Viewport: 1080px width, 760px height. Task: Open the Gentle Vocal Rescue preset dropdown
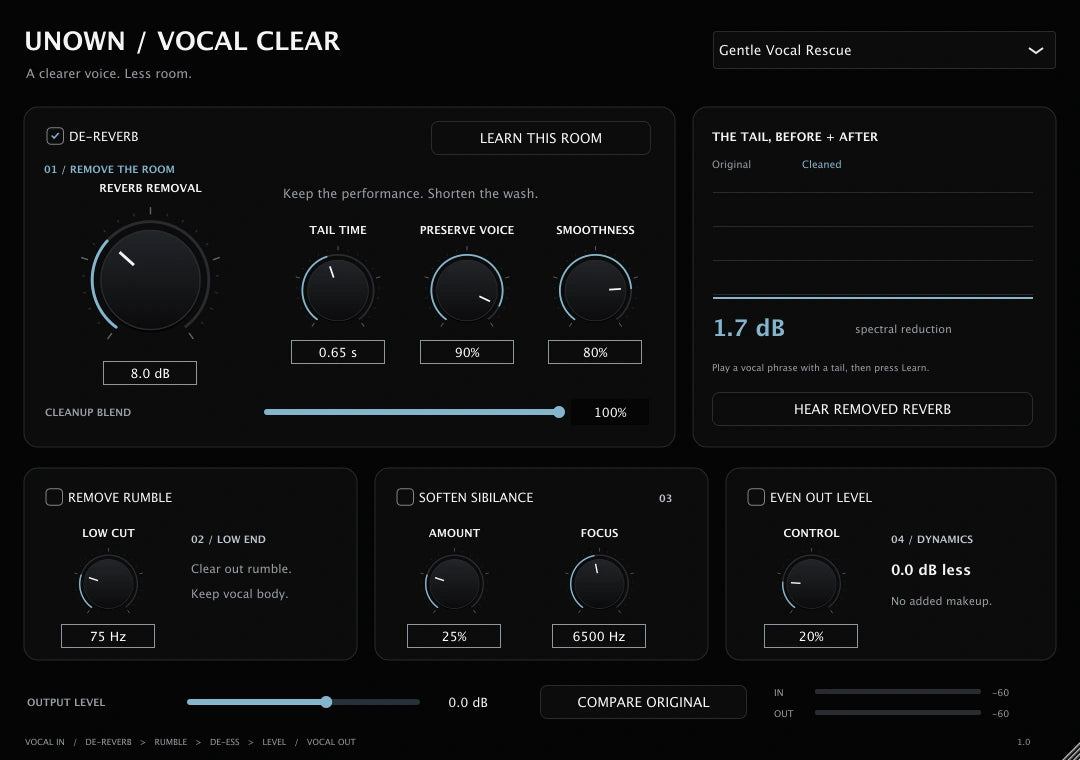[x=884, y=50]
